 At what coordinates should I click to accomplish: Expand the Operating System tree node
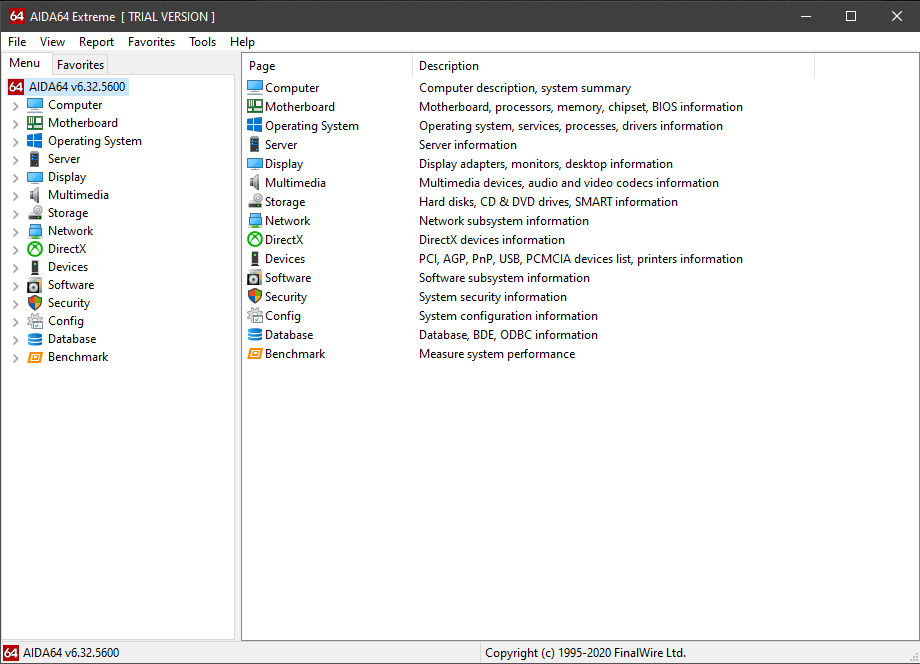16,141
